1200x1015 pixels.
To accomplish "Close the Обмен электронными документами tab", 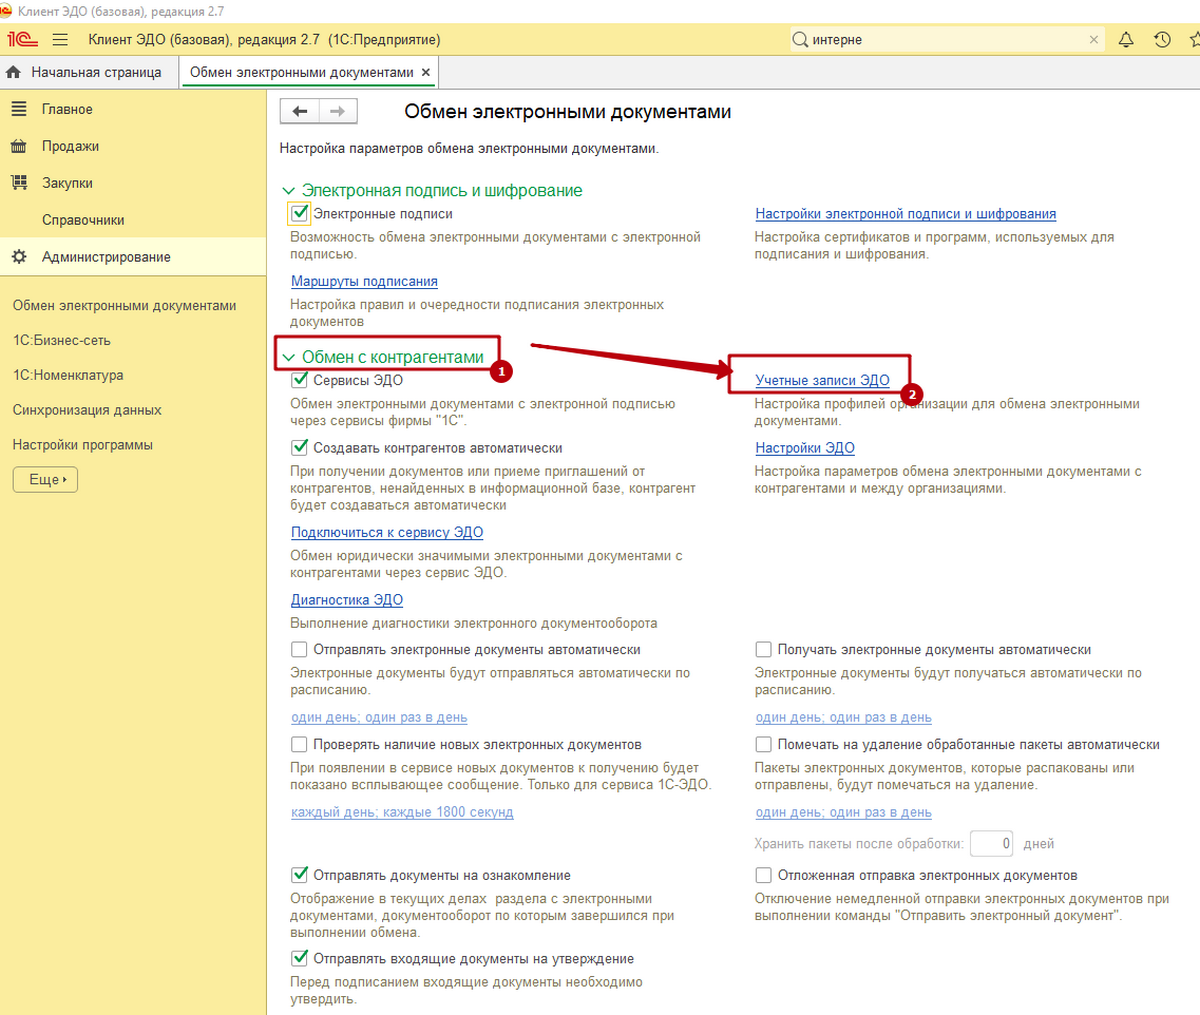I will pyautogui.click(x=426, y=72).
